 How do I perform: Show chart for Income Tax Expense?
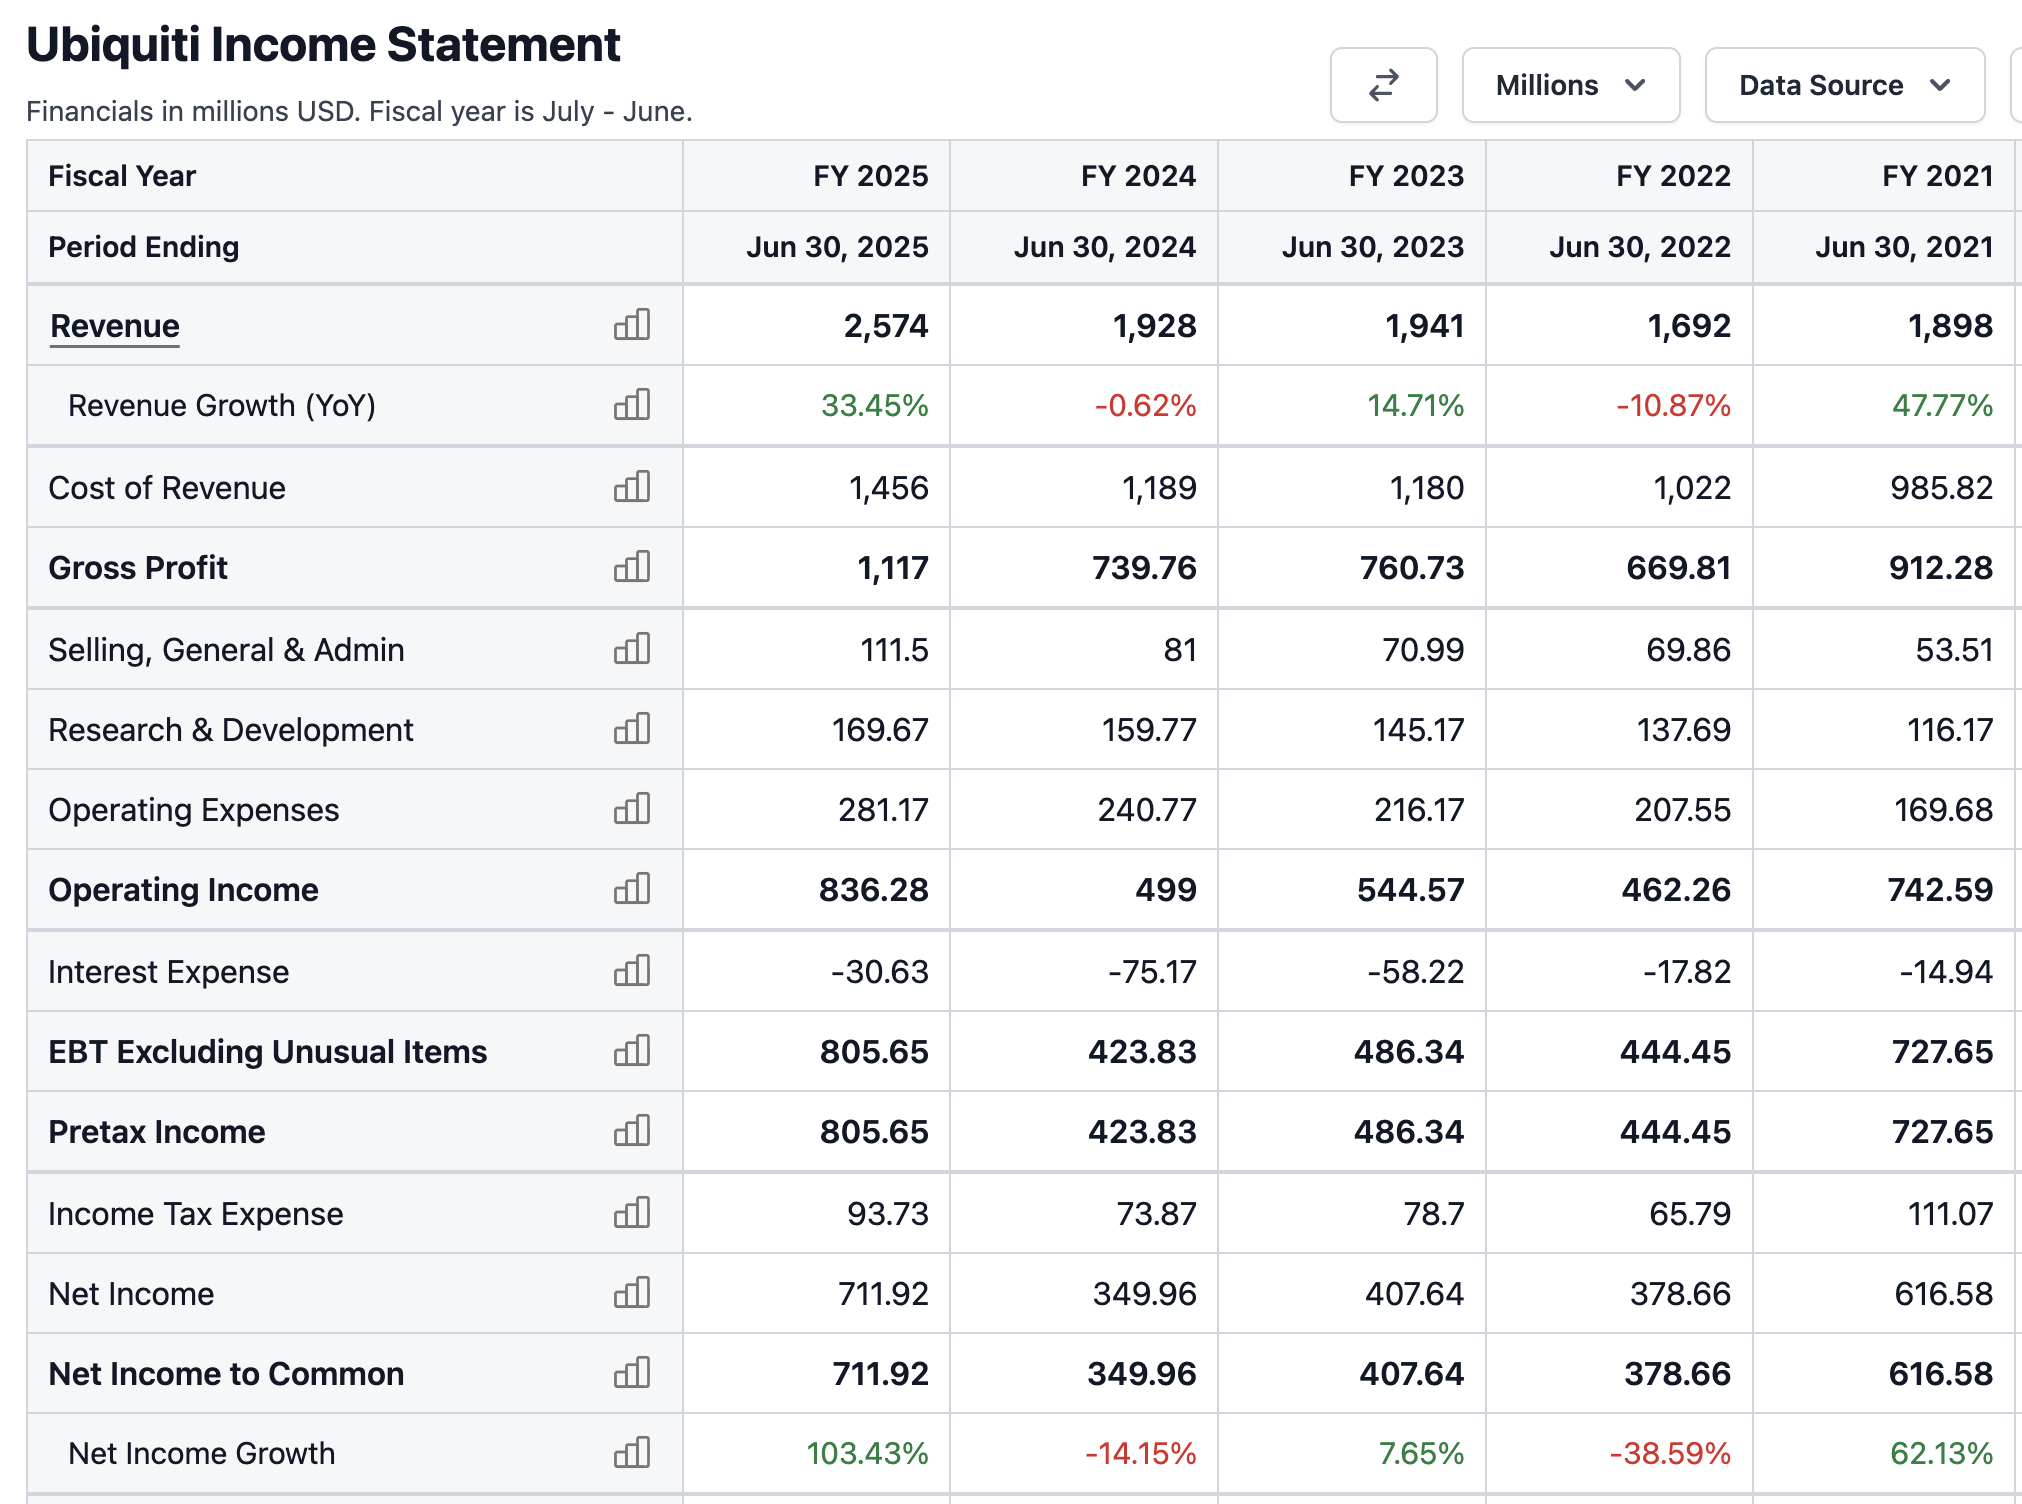pyautogui.click(x=632, y=1213)
